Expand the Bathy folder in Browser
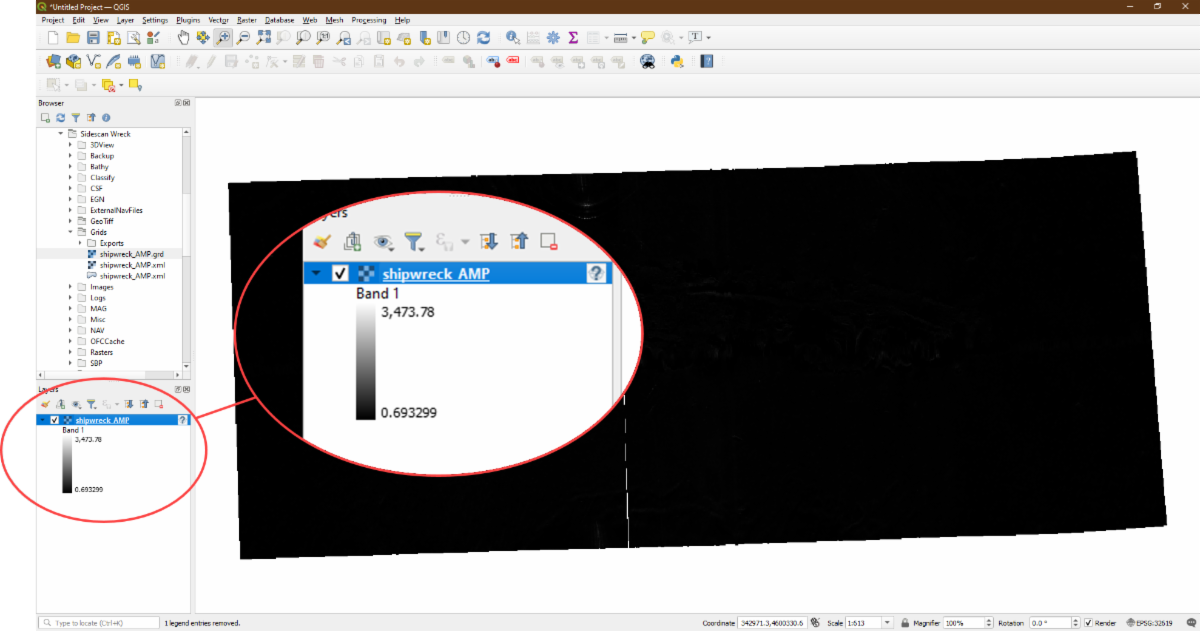Screen dimensions: 1200x631 pyautogui.click(x=71, y=167)
